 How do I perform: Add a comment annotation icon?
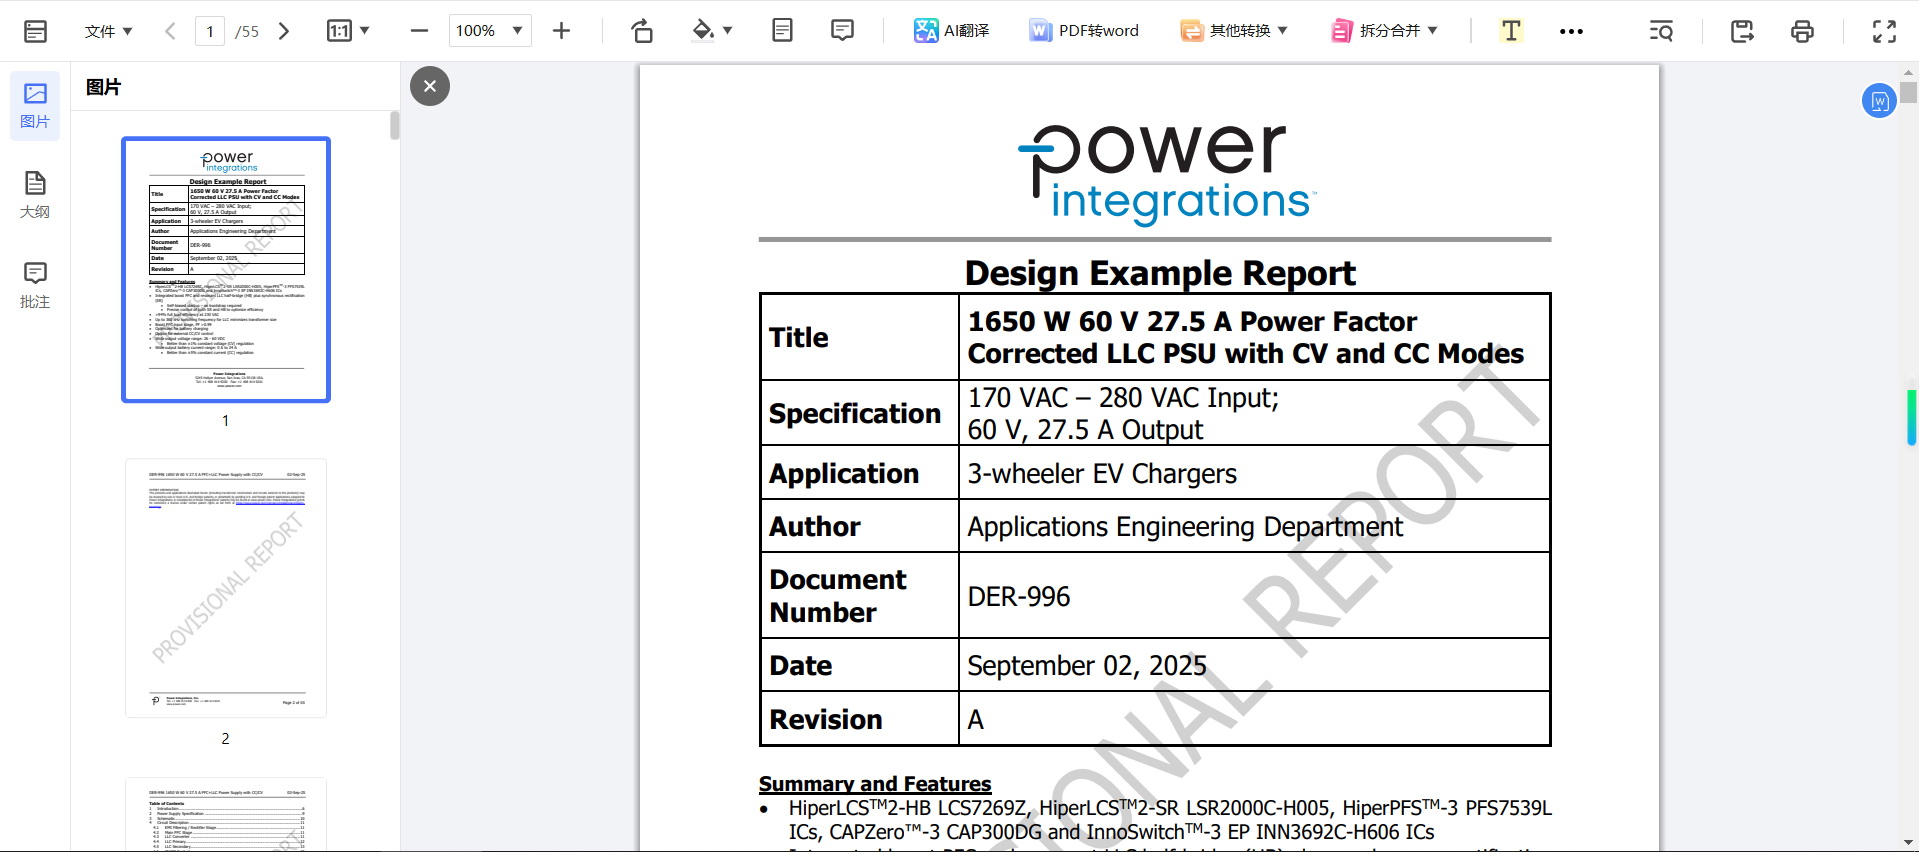point(843,31)
